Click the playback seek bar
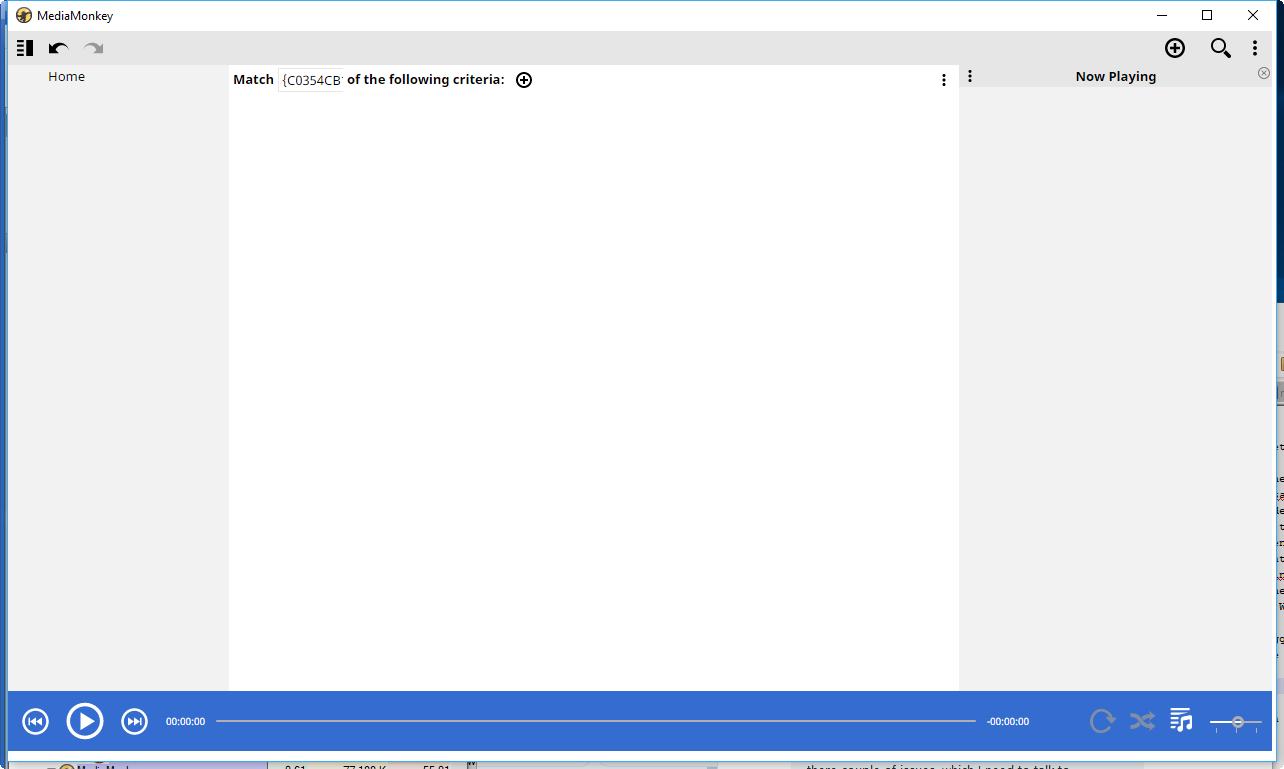This screenshot has width=1284, height=769. [x=595, y=721]
